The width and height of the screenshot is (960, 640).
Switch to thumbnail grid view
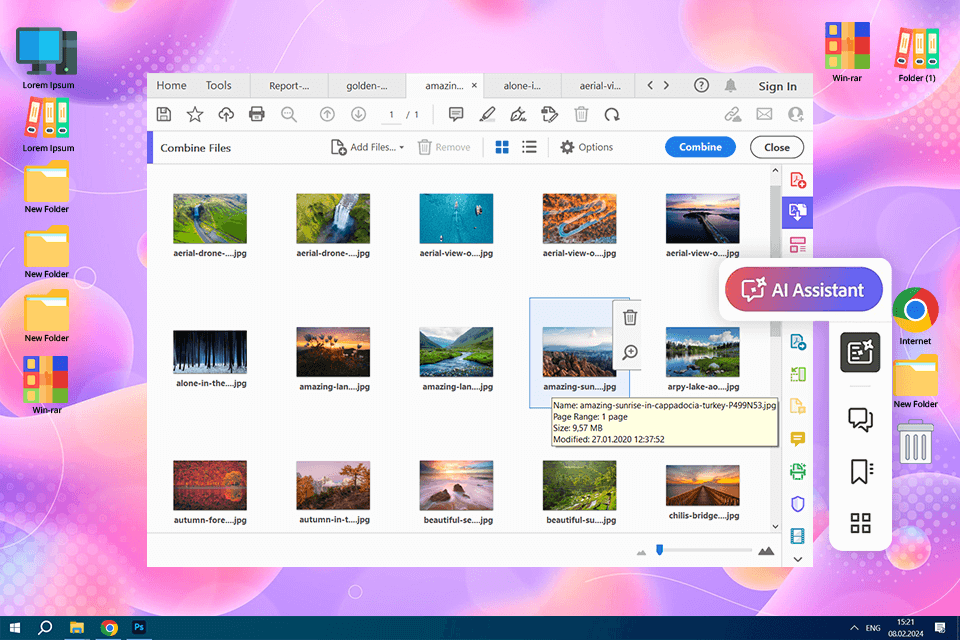502,147
